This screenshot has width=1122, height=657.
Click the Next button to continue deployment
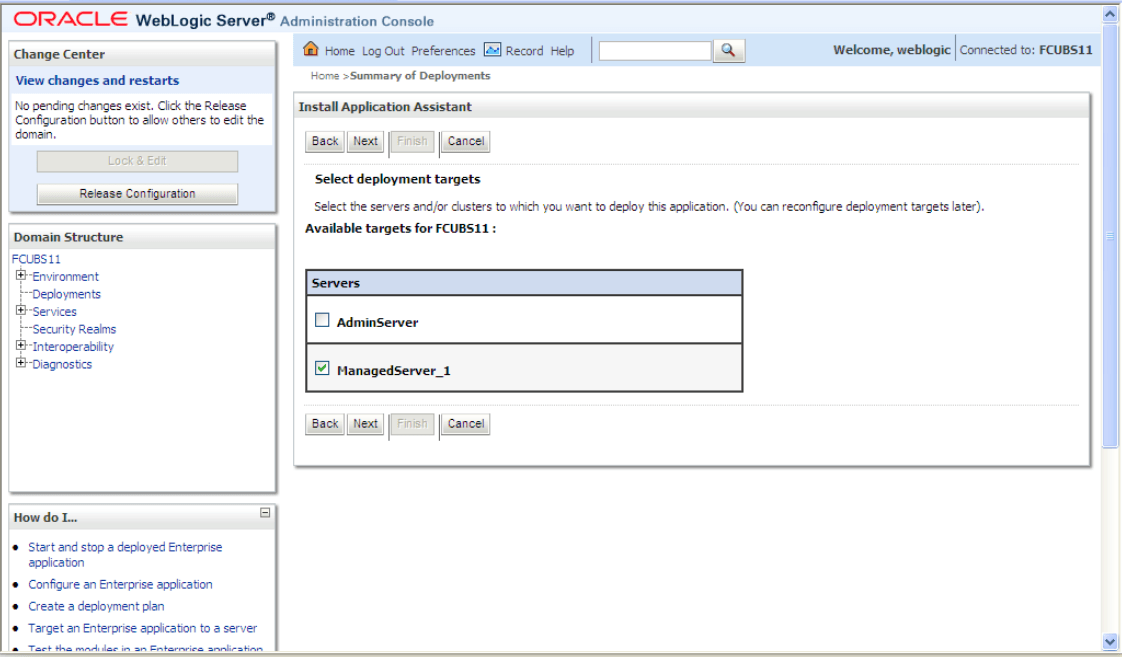(364, 141)
